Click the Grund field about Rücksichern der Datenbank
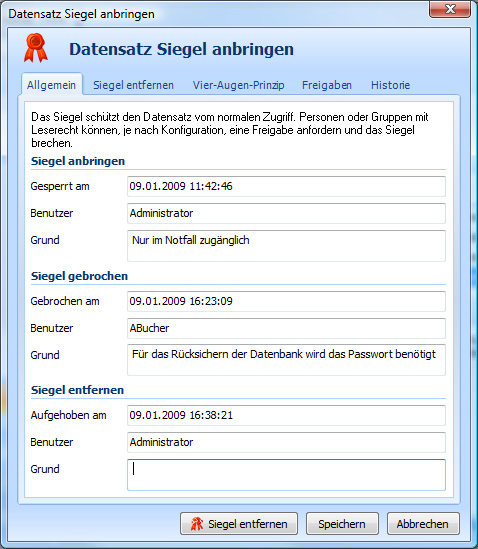Image resolution: width=478 pixels, height=549 pixels. [286, 360]
